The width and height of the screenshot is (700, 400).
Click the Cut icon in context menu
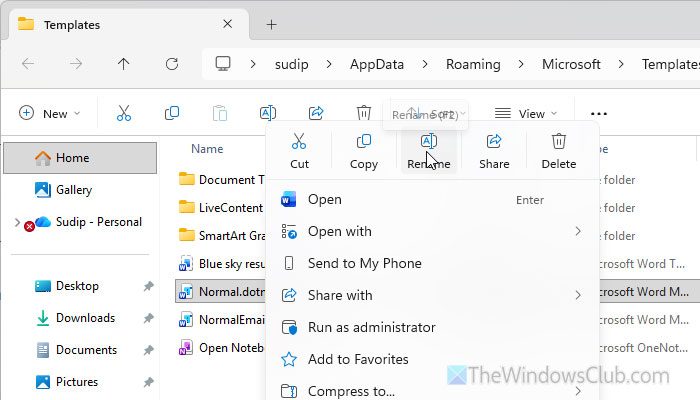tap(299, 142)
